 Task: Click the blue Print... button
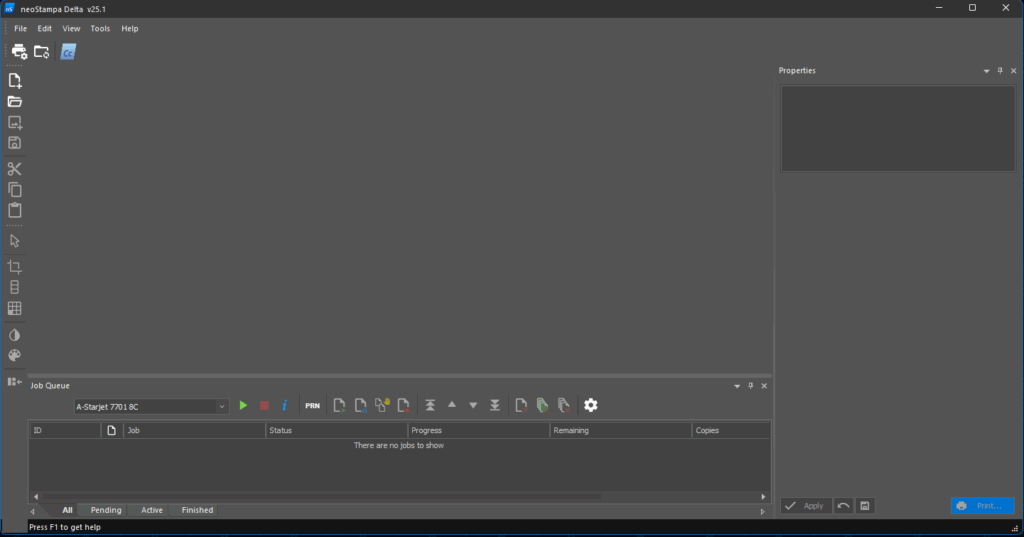tap(982, 506)
